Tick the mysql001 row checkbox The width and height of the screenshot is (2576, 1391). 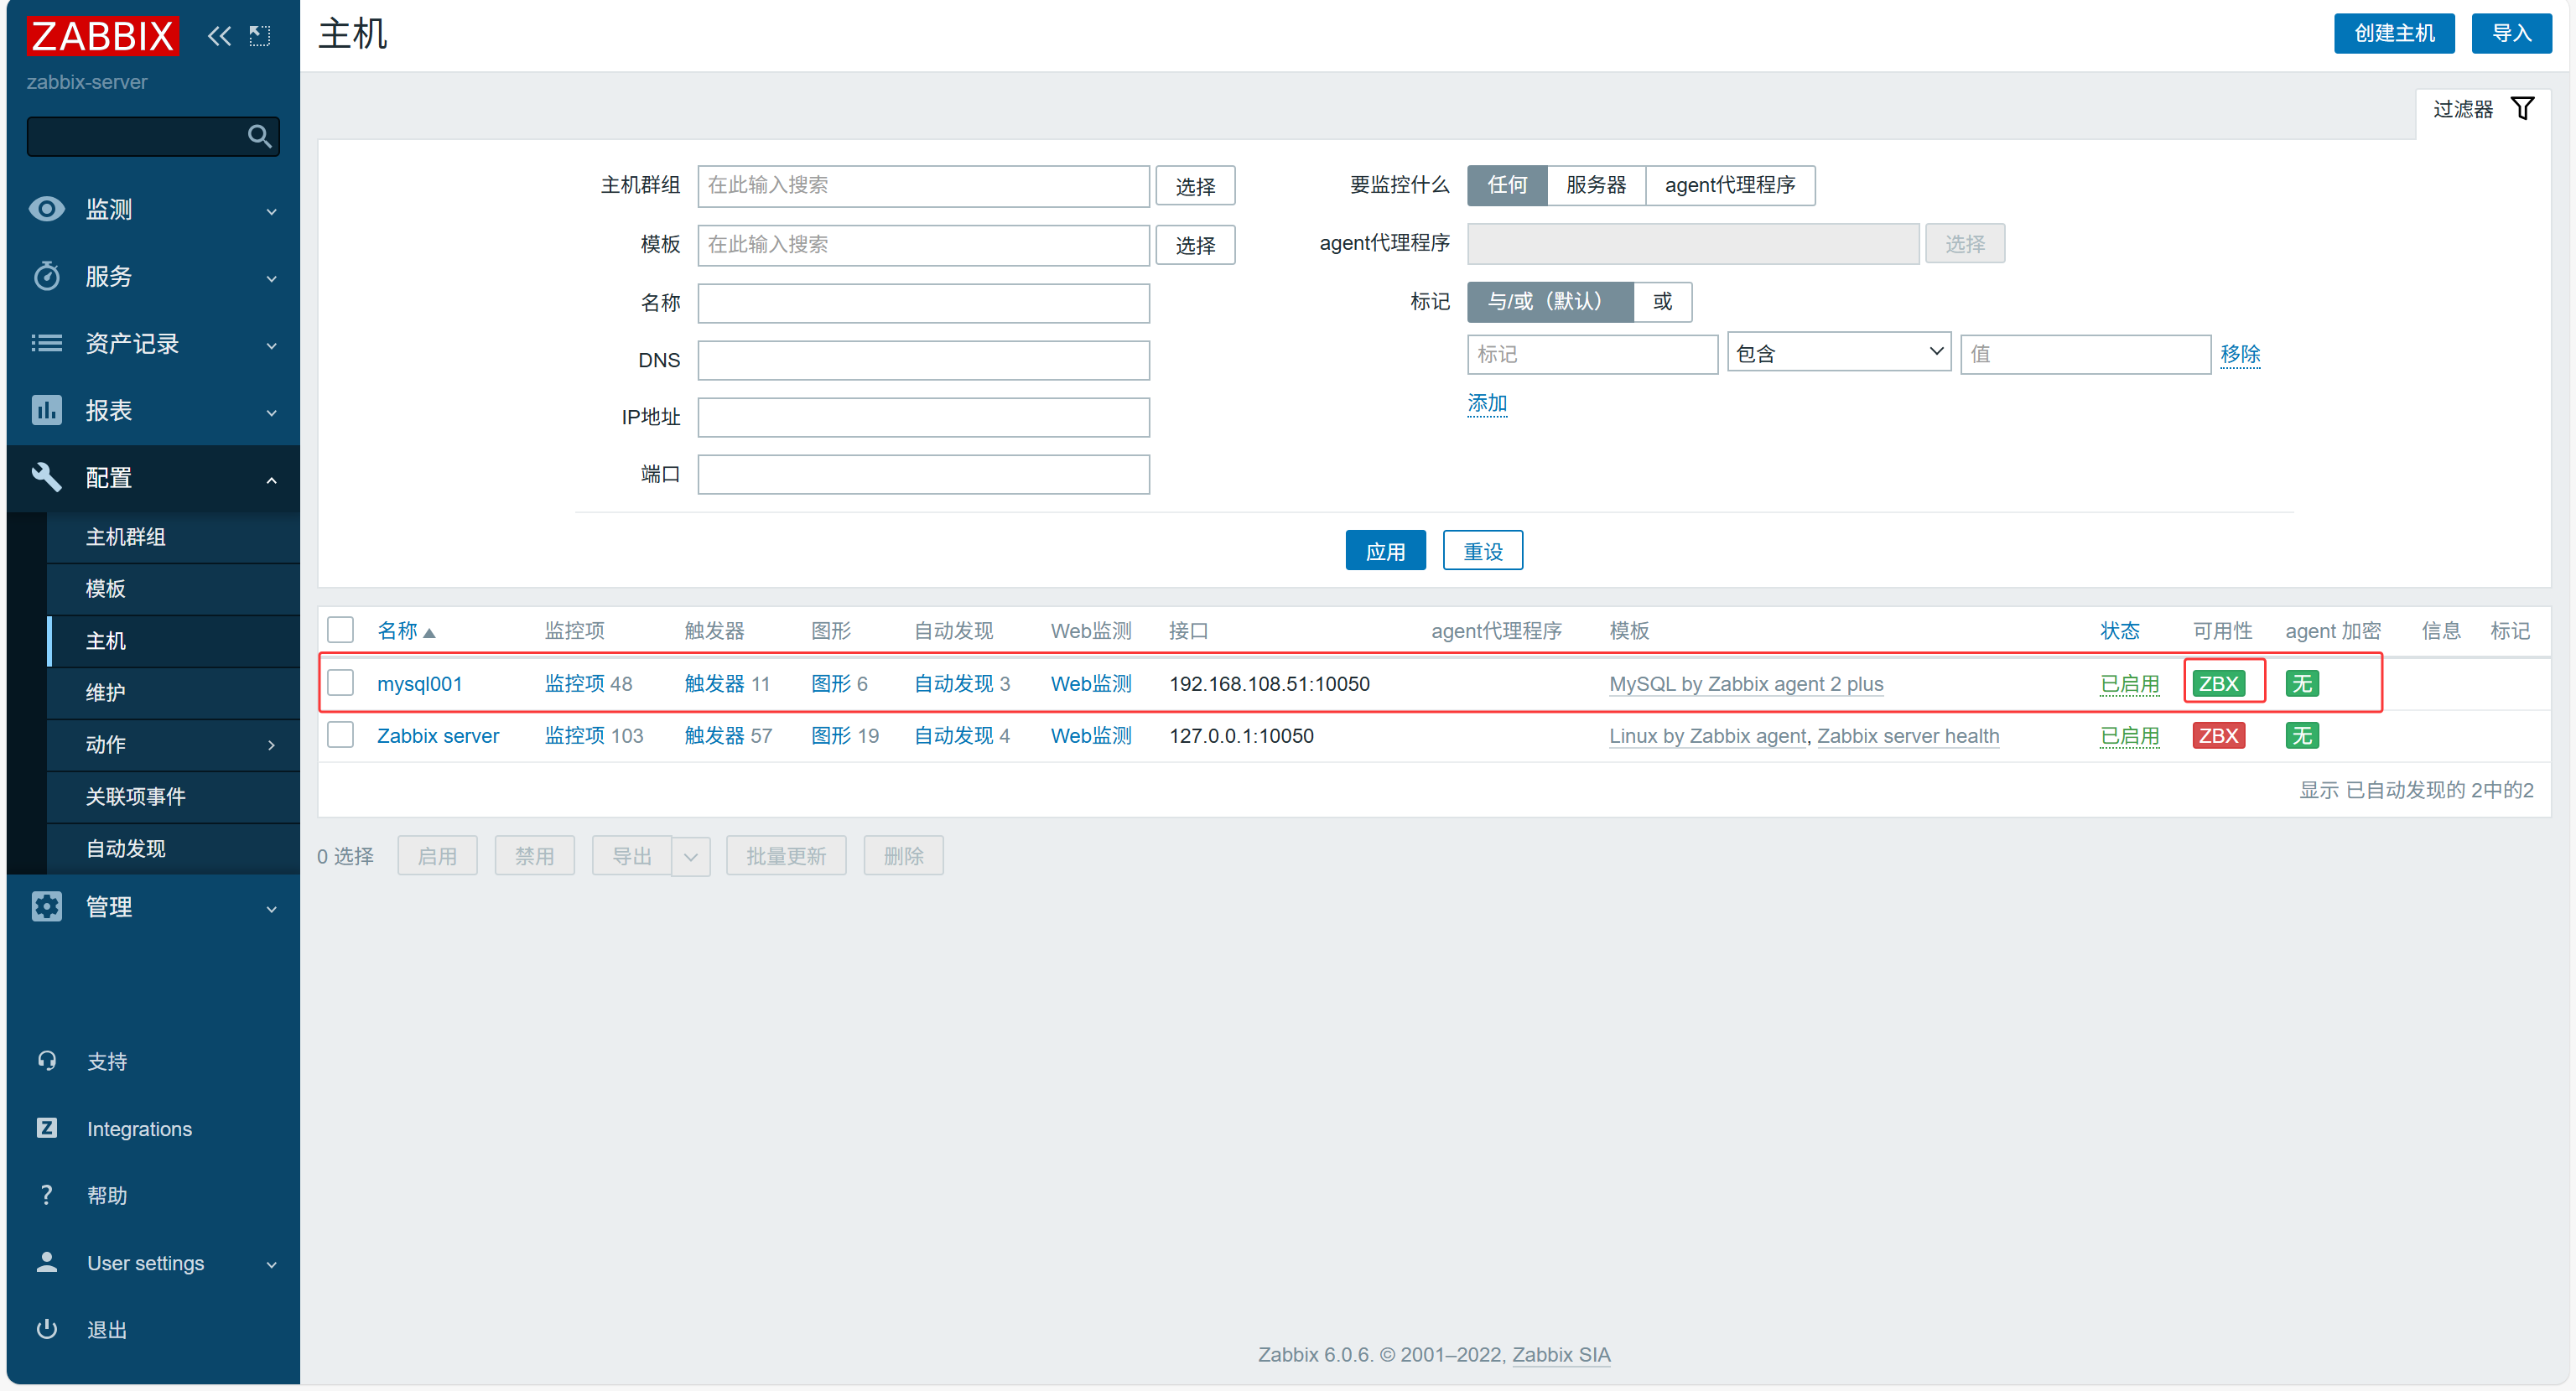point(341,682)
